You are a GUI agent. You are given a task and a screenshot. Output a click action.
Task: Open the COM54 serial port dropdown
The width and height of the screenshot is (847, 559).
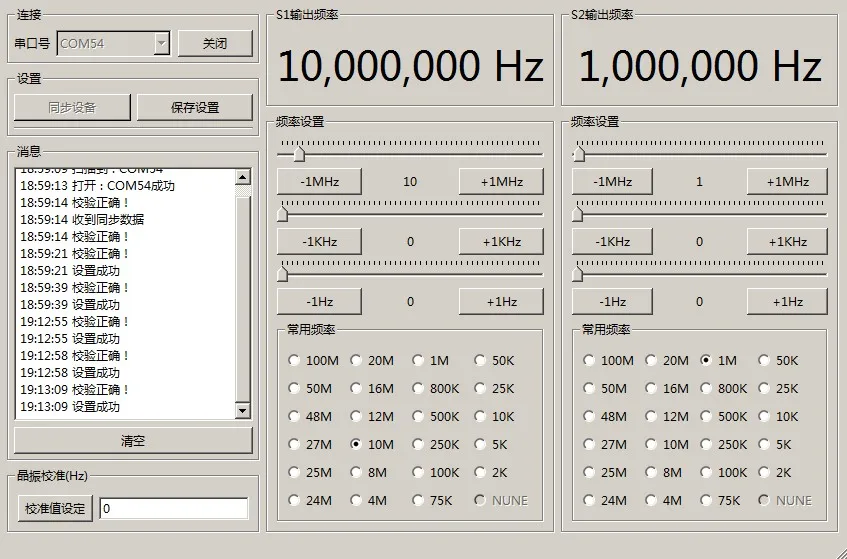tap(161, 43)
